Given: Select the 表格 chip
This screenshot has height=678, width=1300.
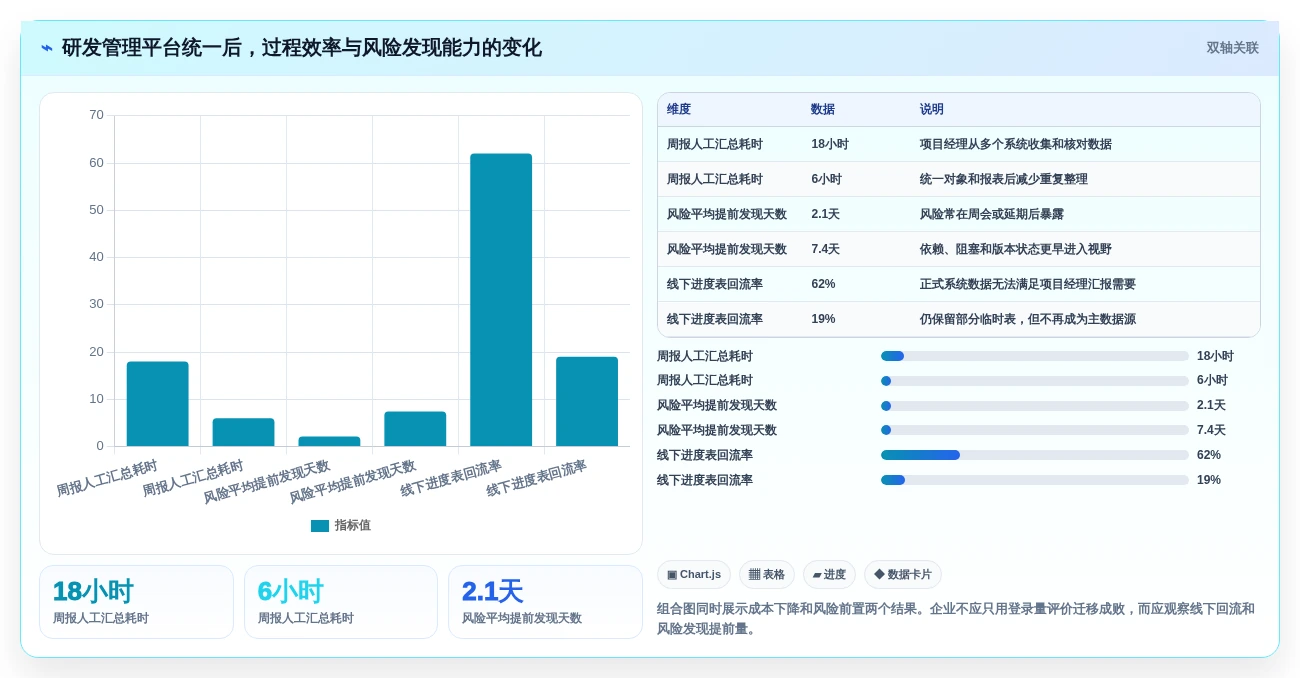Looking at the screenshot, I should tap(767, 574).
